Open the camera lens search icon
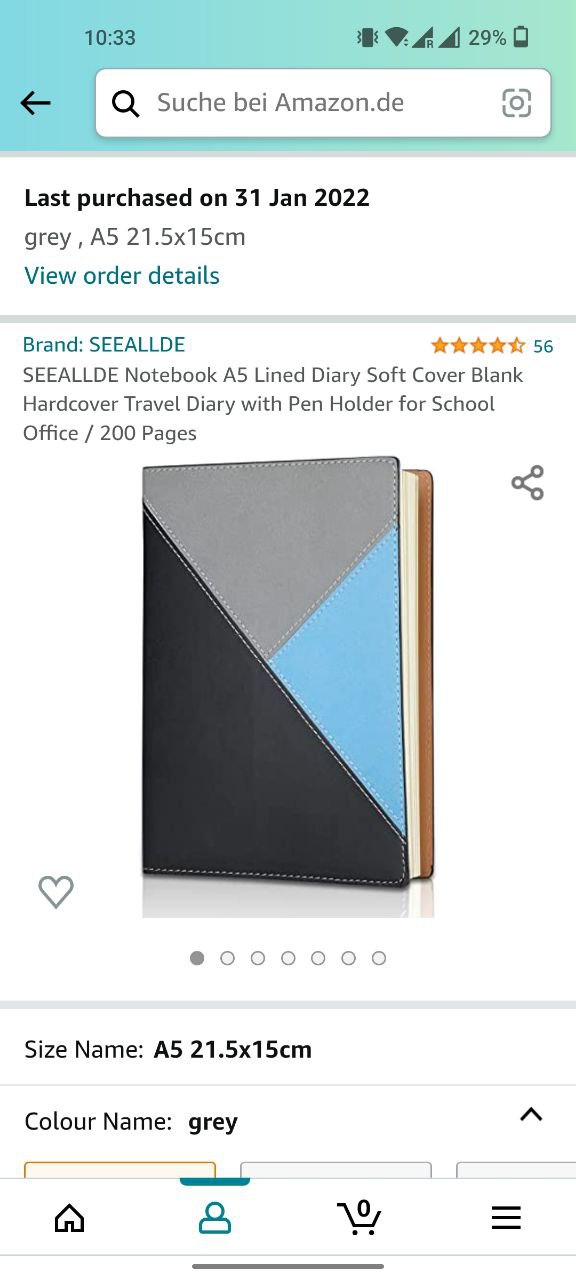 516,102
